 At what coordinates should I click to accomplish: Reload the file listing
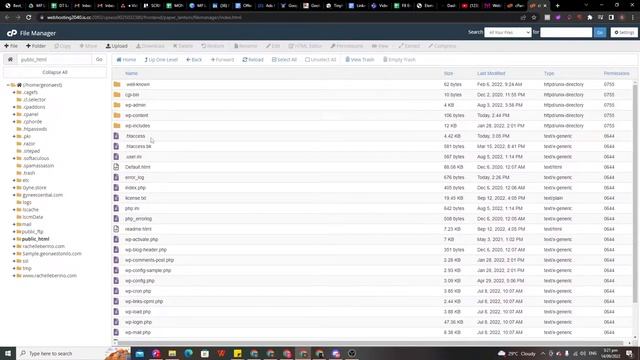(253, 60)
